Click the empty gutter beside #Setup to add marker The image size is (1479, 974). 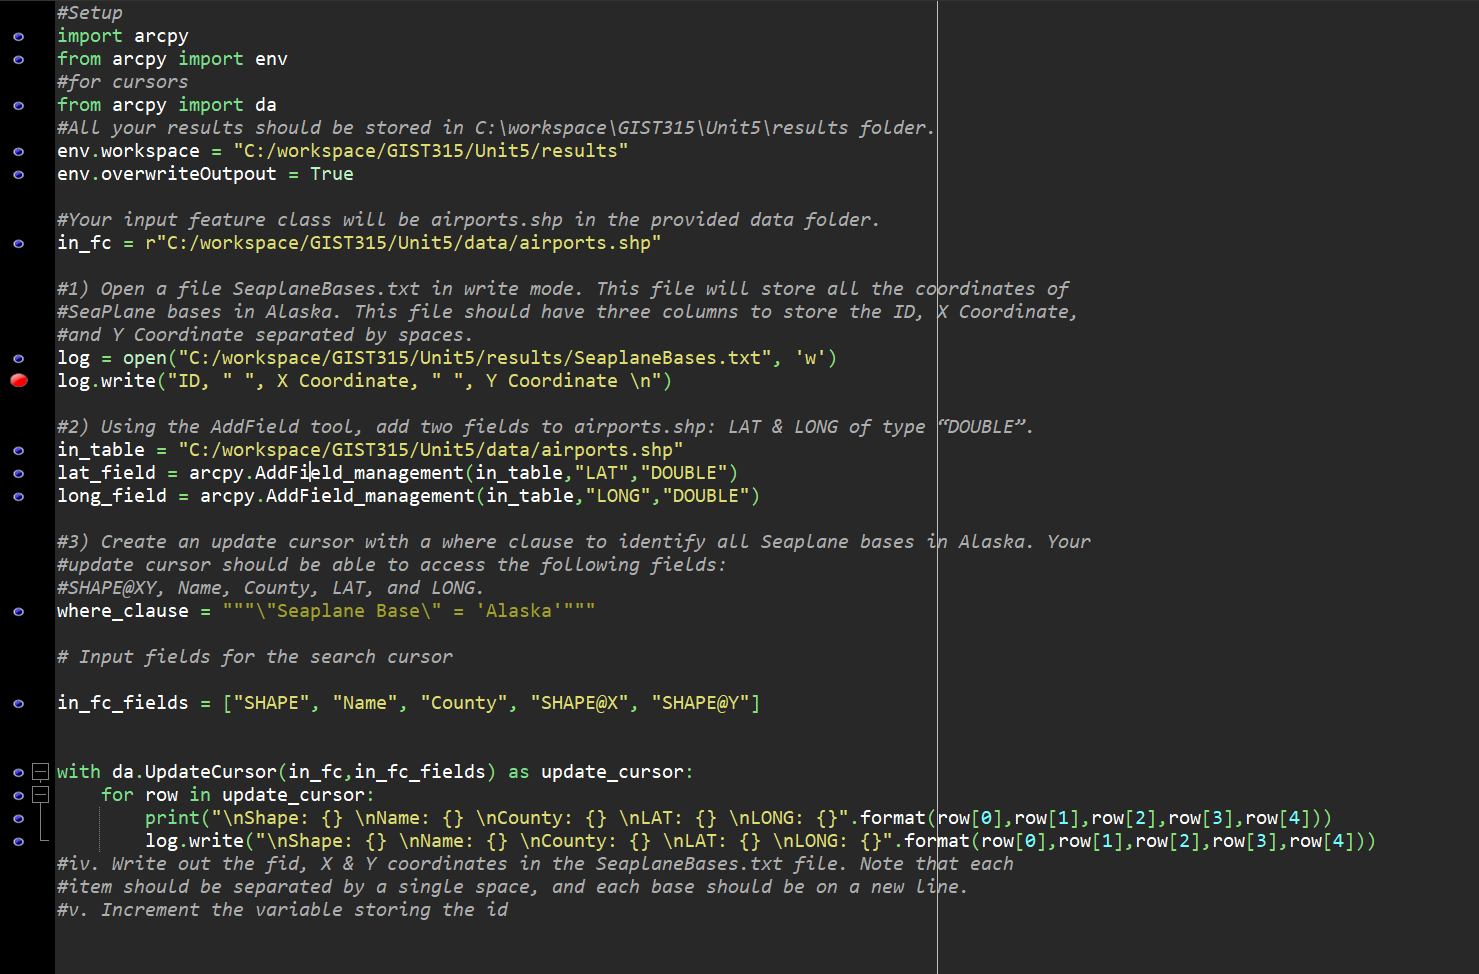click(18, 12)
